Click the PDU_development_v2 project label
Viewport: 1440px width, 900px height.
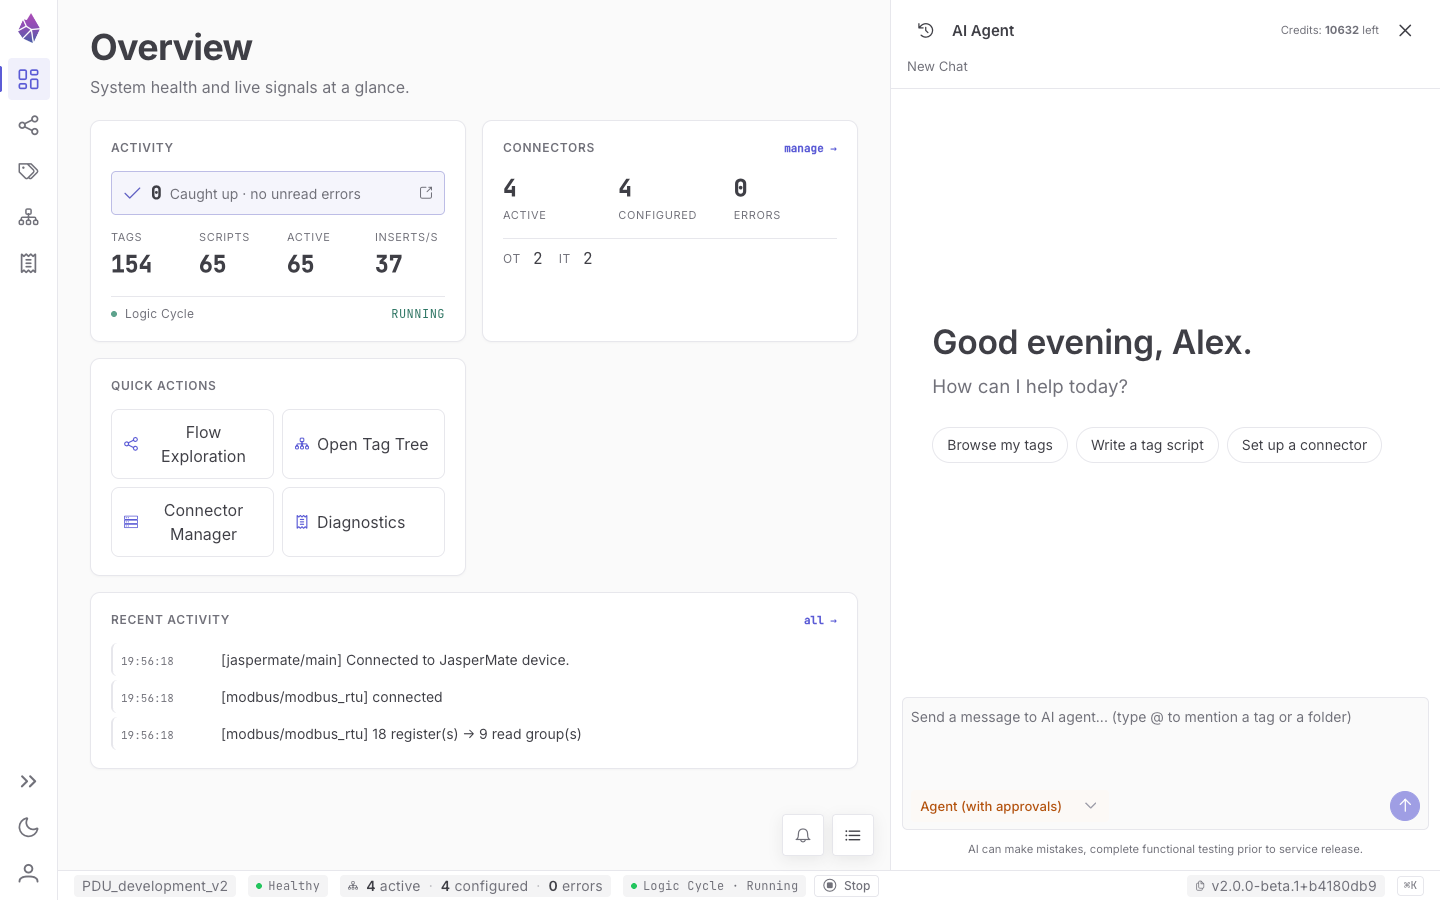pyautogui.click(x=155, y=886)
